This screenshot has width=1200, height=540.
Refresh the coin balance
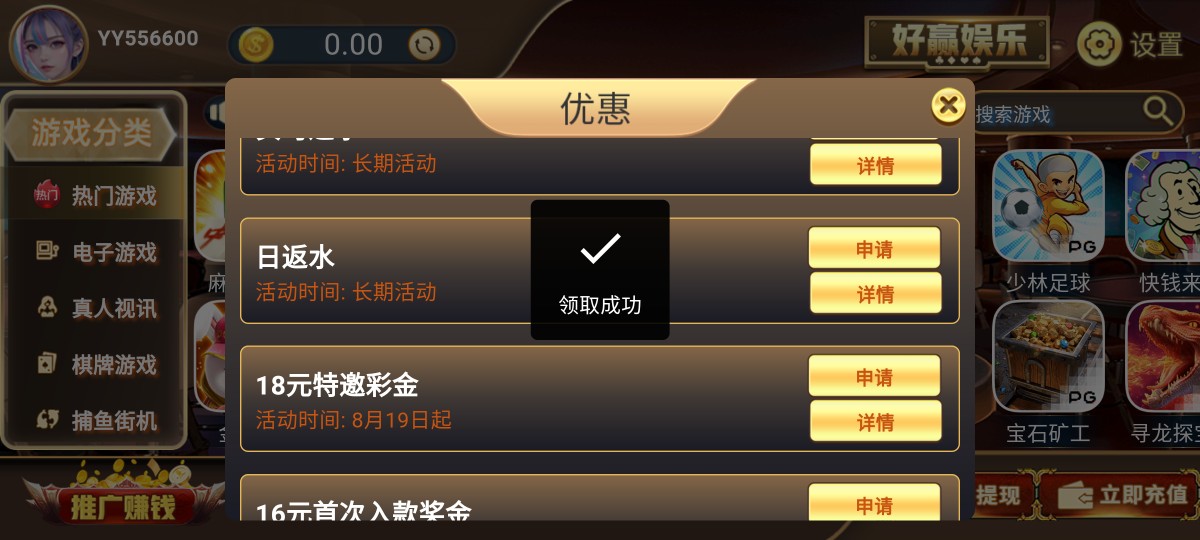tap(425, 45)
